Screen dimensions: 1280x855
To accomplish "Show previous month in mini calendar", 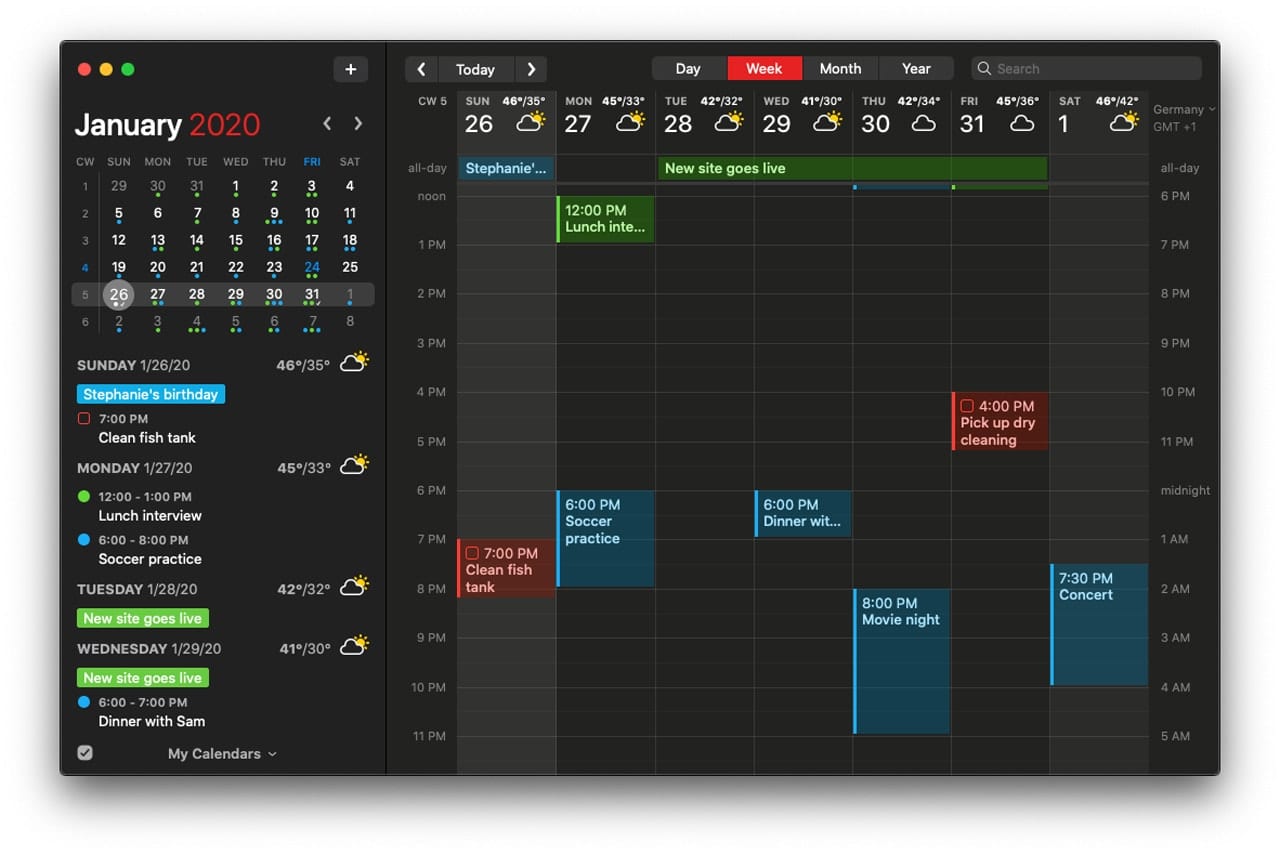I will [327, 124].
